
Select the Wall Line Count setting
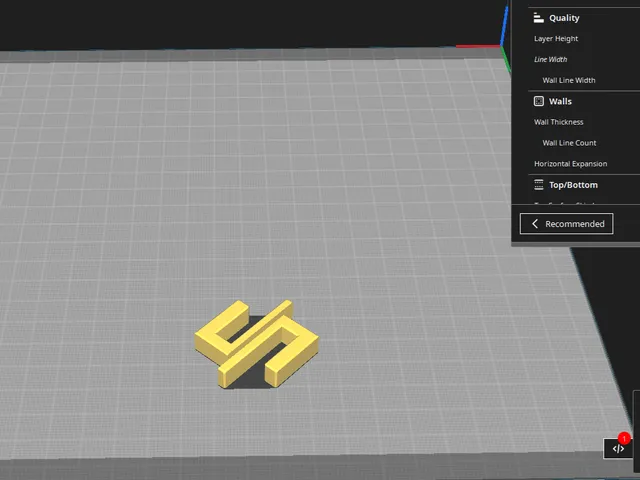[x=569, y=143]
